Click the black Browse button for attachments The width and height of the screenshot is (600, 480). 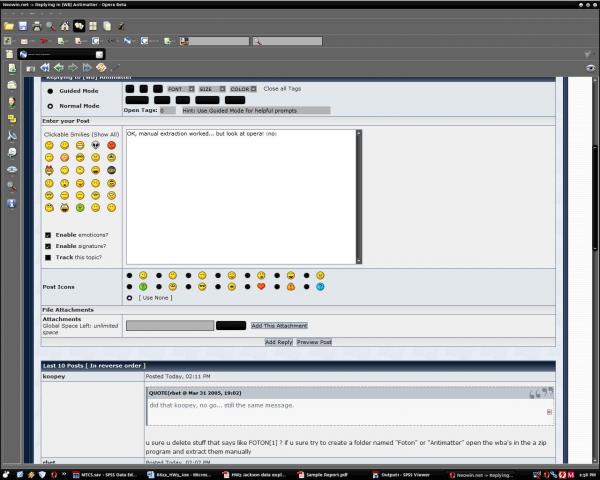coord(231,326)
